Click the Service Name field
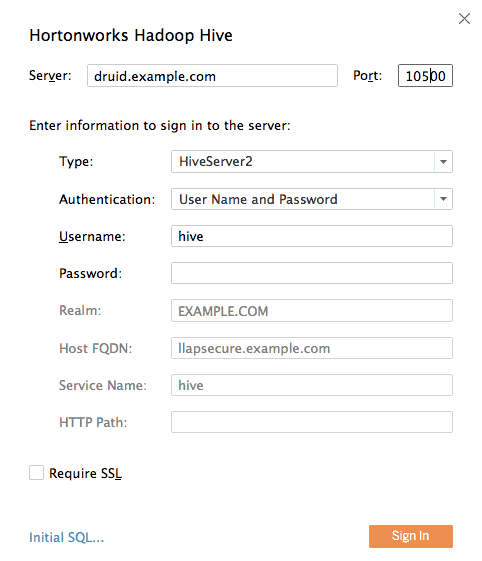 point(312,385)
